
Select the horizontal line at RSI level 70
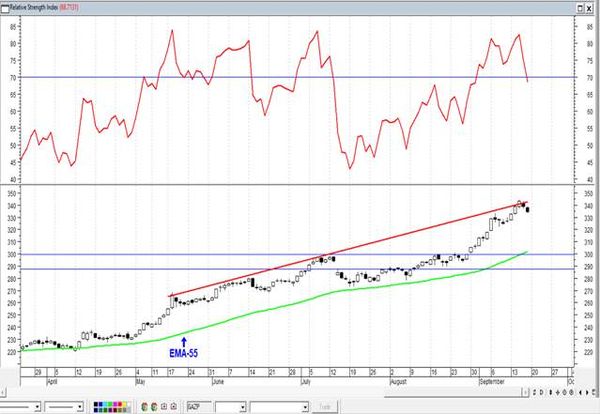pos(297,77)
